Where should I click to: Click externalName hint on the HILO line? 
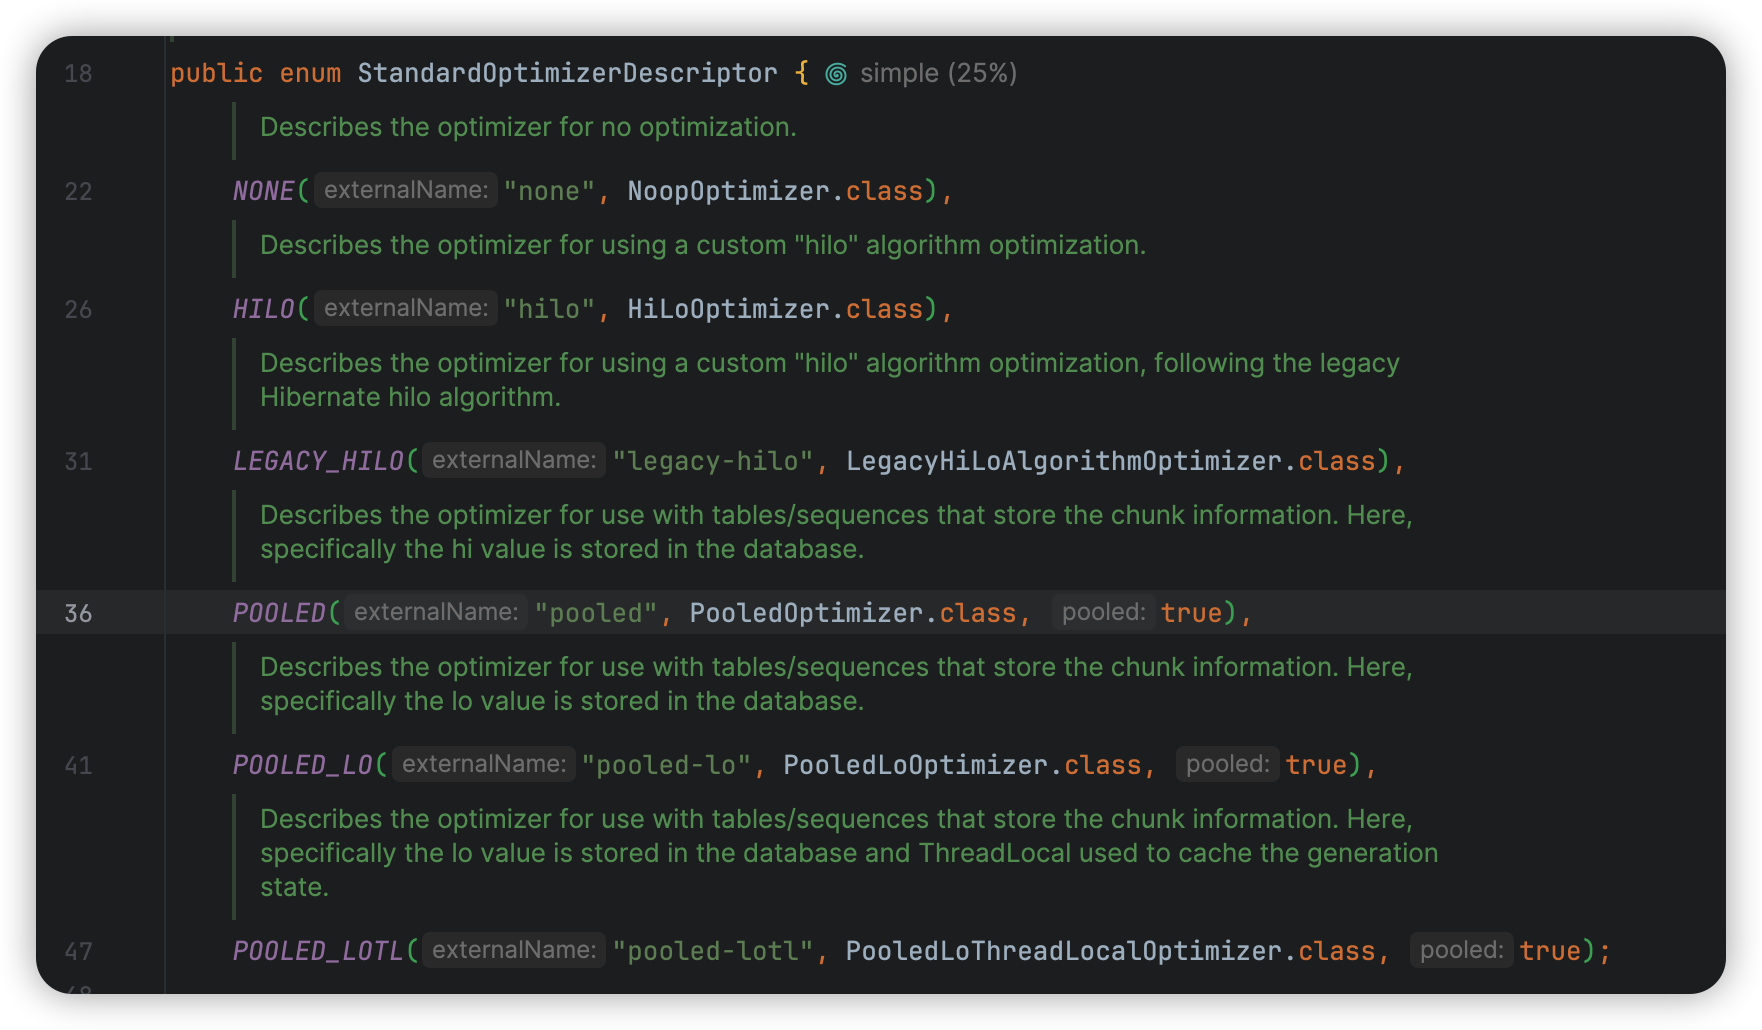[406, 308]
